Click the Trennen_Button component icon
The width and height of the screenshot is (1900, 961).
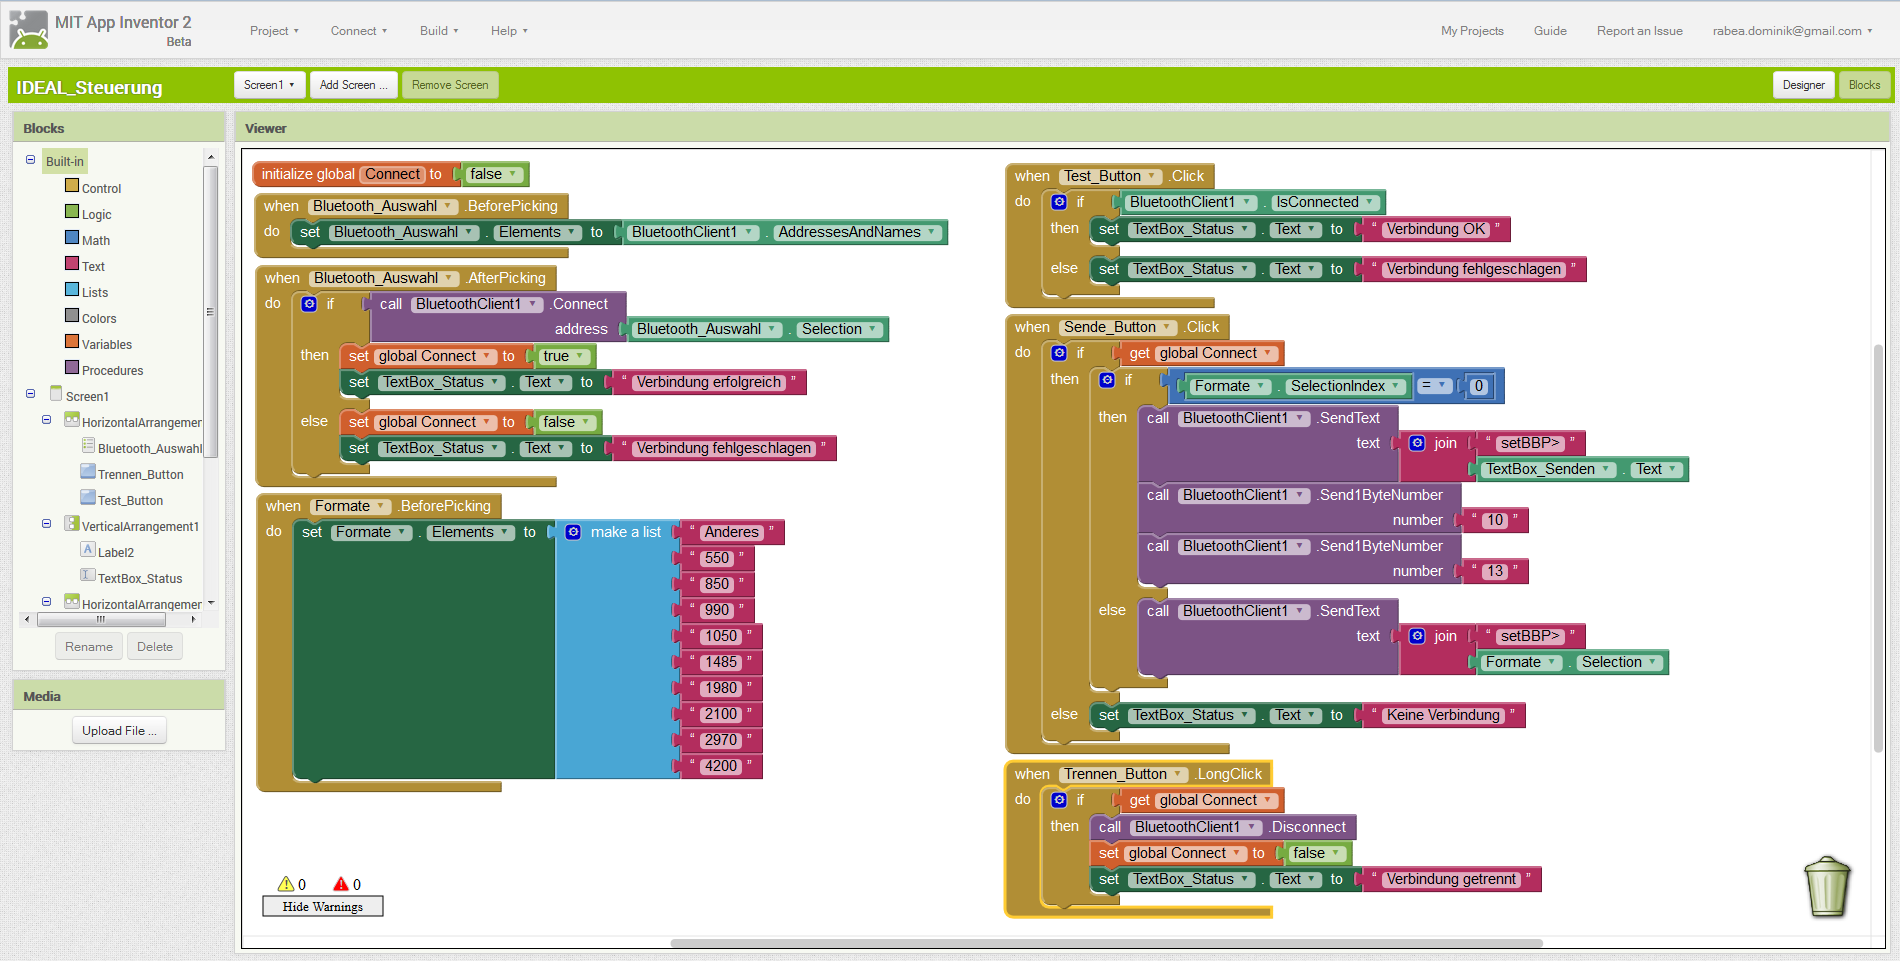tap(88, 472)
